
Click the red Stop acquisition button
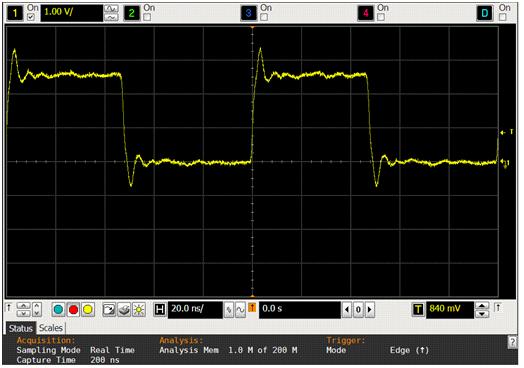tap(73, 310)
